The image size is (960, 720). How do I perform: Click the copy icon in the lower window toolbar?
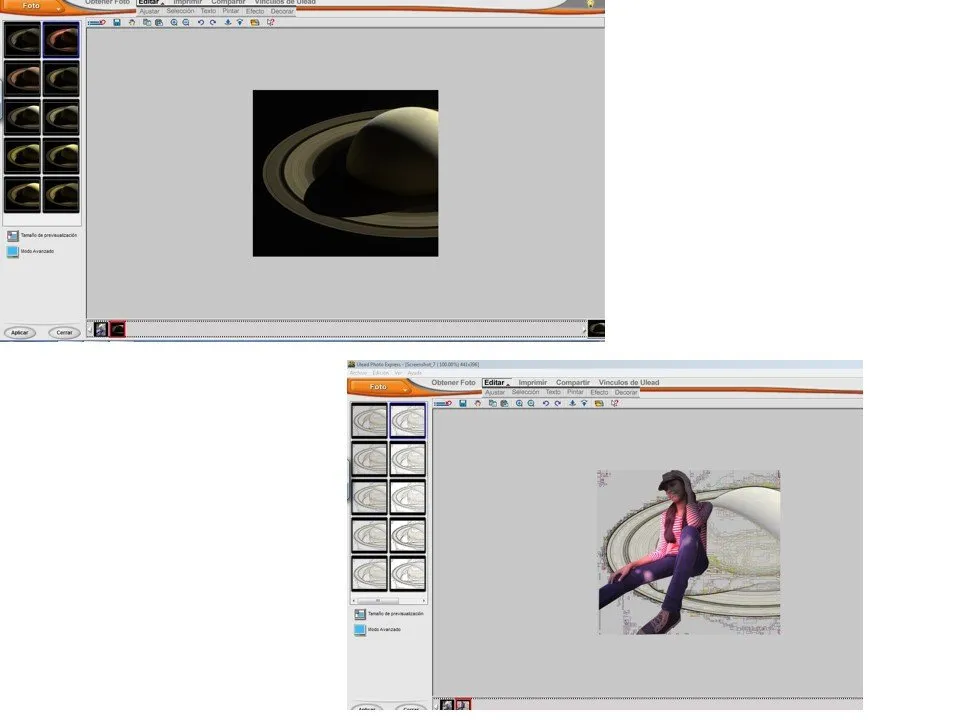tap(492, 403)
